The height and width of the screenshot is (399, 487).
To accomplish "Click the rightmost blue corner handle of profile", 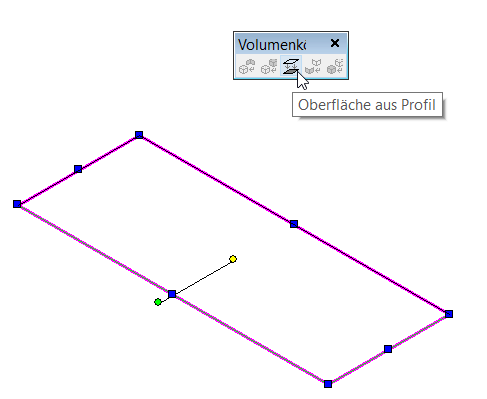I will click(449, 314).
